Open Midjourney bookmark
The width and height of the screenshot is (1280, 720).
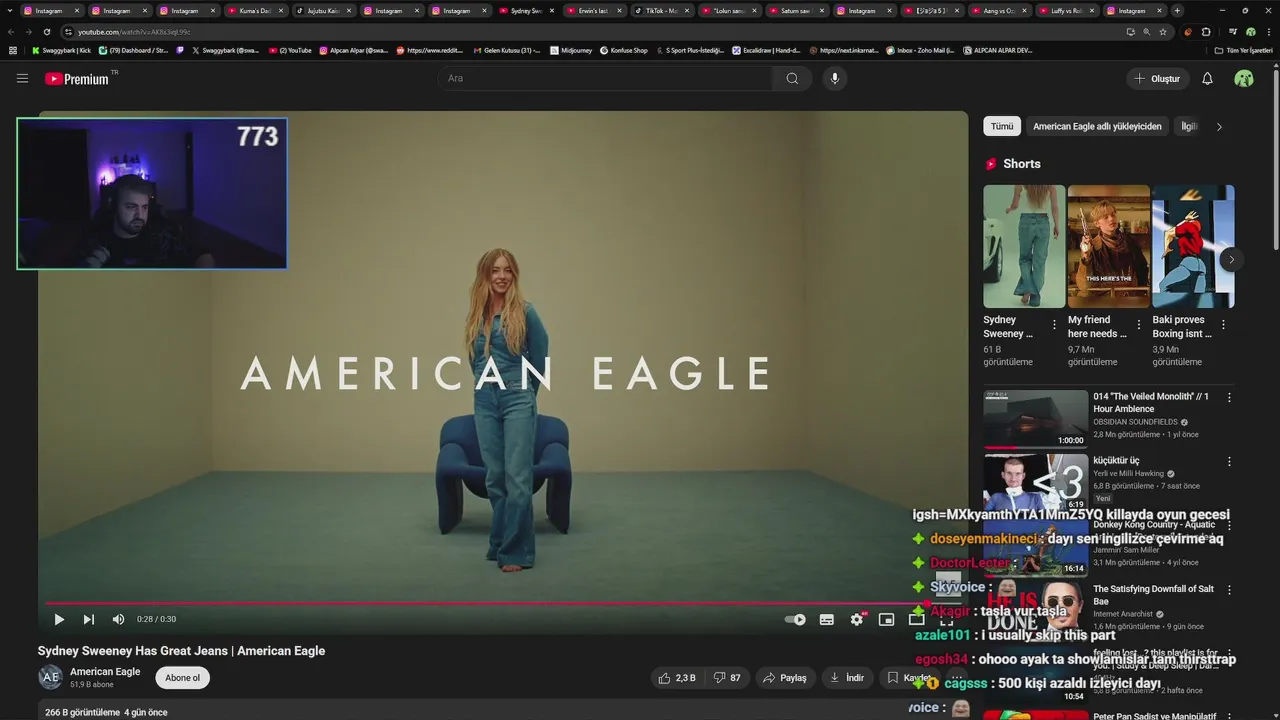[571, 50]
